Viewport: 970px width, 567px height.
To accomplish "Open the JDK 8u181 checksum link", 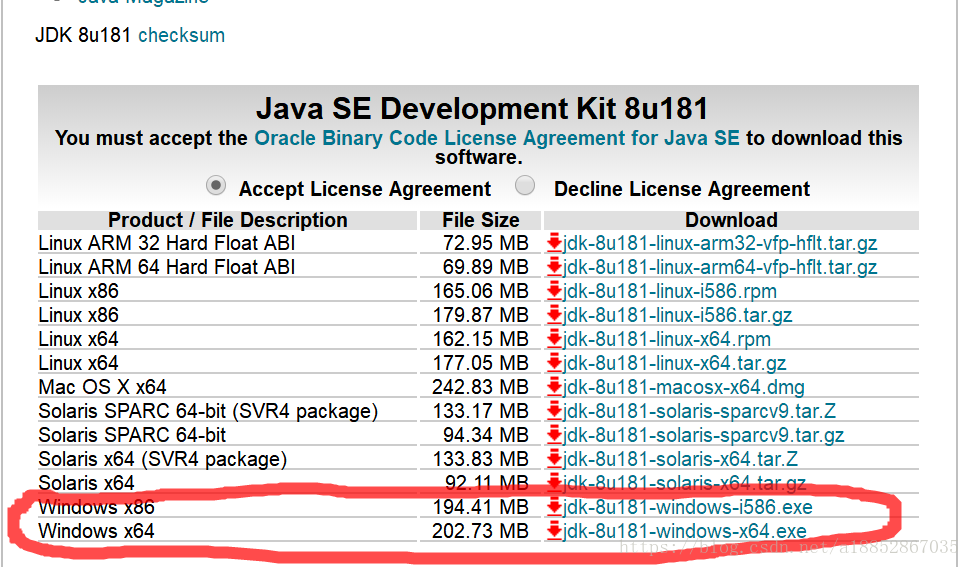I will point(181,35).
